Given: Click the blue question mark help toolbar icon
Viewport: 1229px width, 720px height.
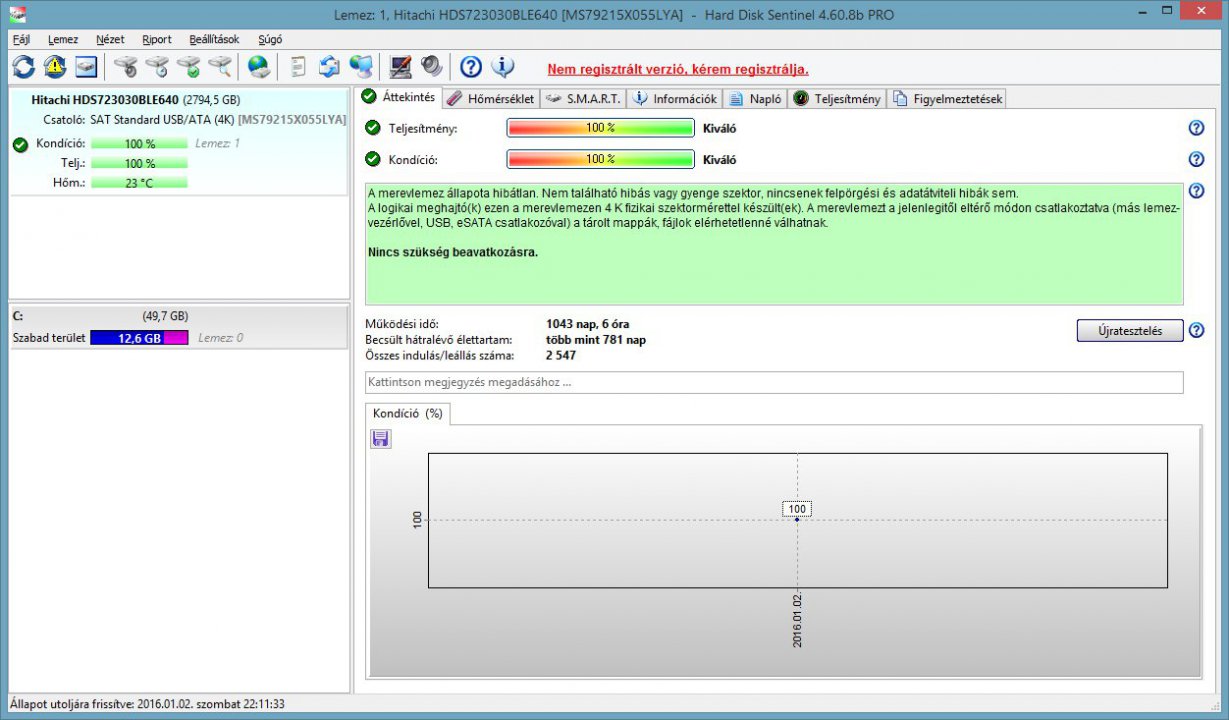Looking at the screenshot, I should pyautogui.click(x=471, y=67).
